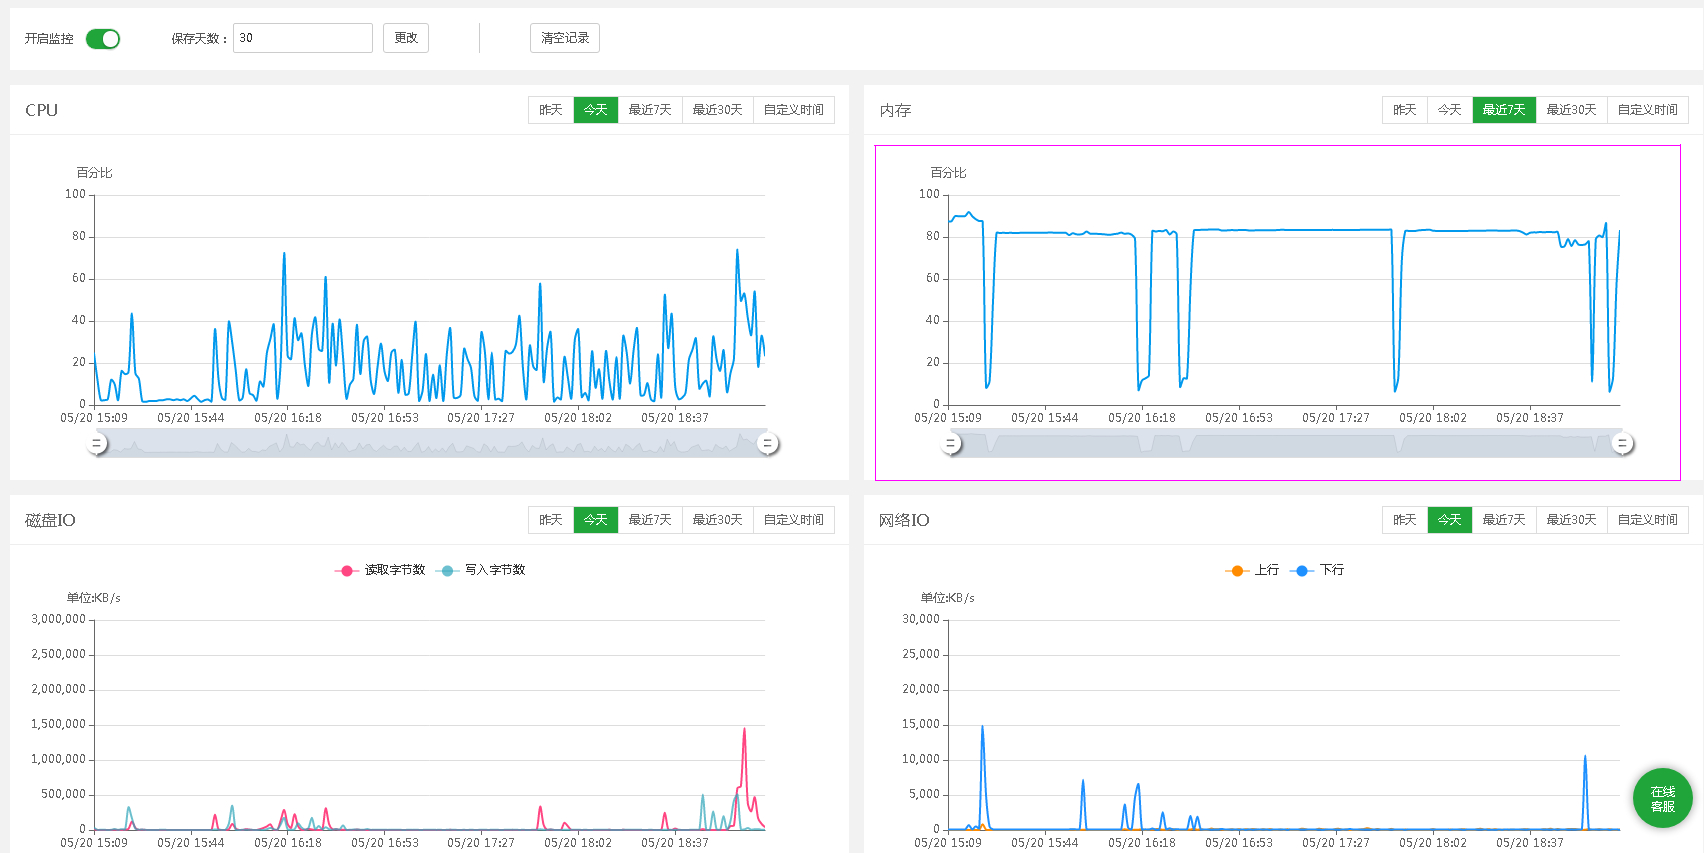Screen dimensions: 1704x853
Task: Select 今天 tab in 网络IO panel
Action: click(x=1450, y=520)
